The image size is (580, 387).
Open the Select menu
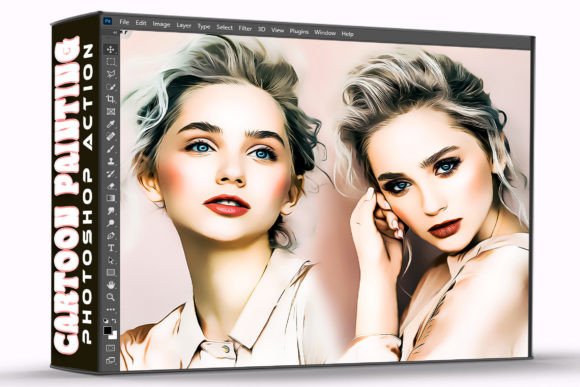pos(225,27)
